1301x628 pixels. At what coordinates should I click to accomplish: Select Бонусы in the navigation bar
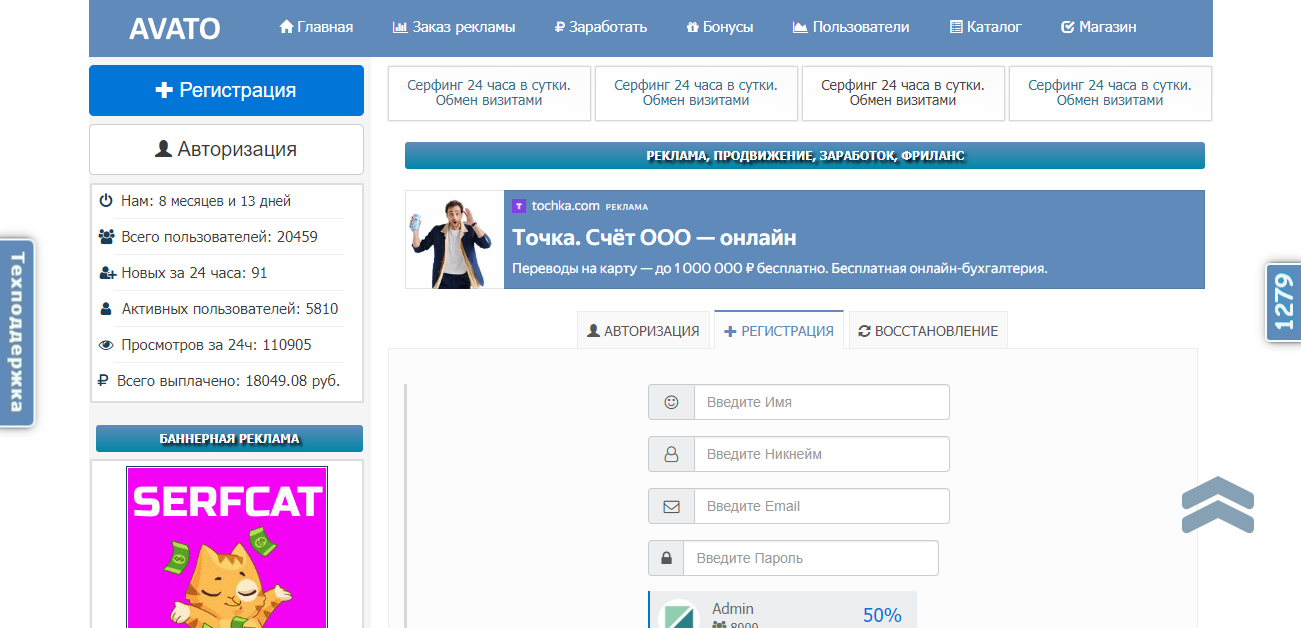(720, 27)
